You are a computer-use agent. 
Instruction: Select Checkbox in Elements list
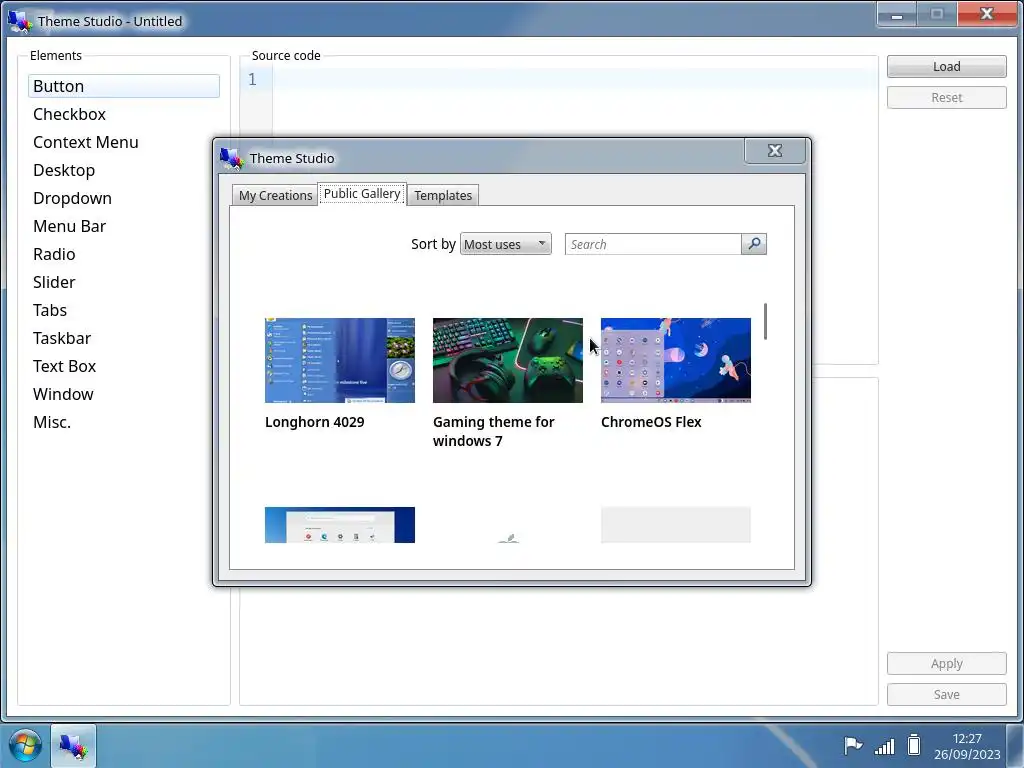[x=123, y=114]
